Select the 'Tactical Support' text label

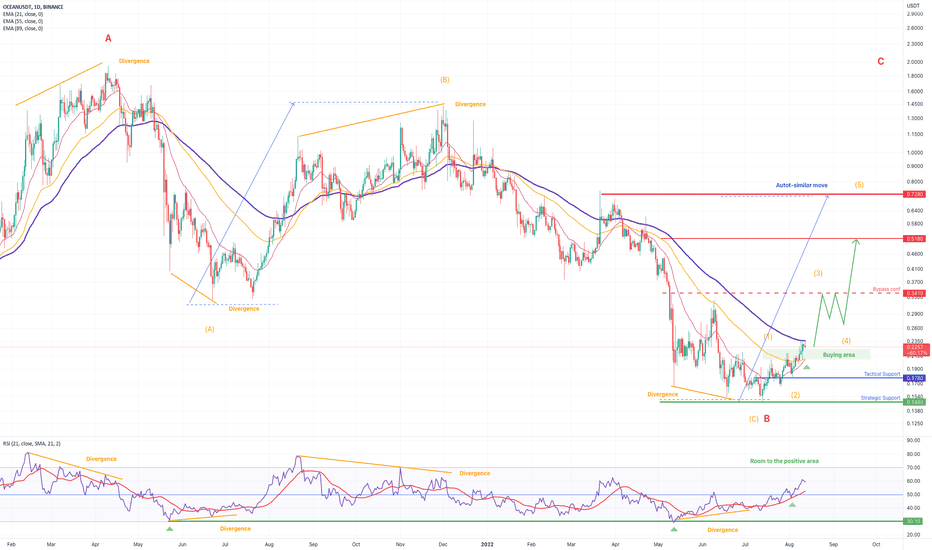[x=882, y=374]
